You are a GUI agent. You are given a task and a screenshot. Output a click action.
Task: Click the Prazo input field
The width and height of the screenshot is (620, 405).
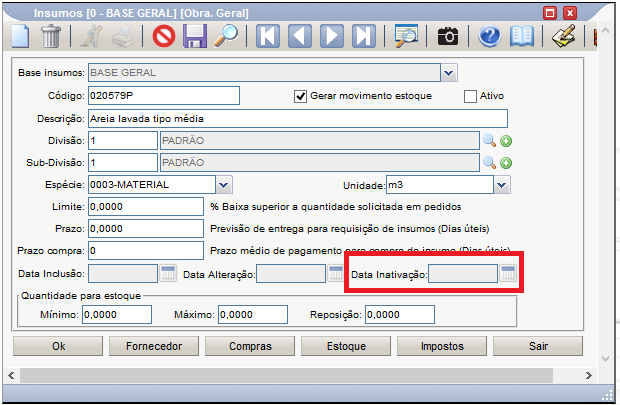[x=146, y=229]
